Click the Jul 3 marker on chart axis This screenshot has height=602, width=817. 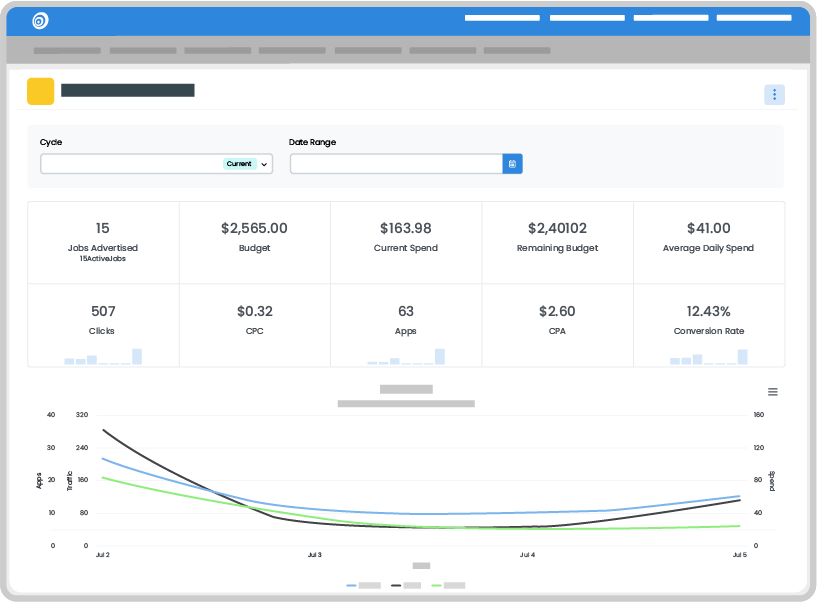pyautogui.click(x=314, y=554)
